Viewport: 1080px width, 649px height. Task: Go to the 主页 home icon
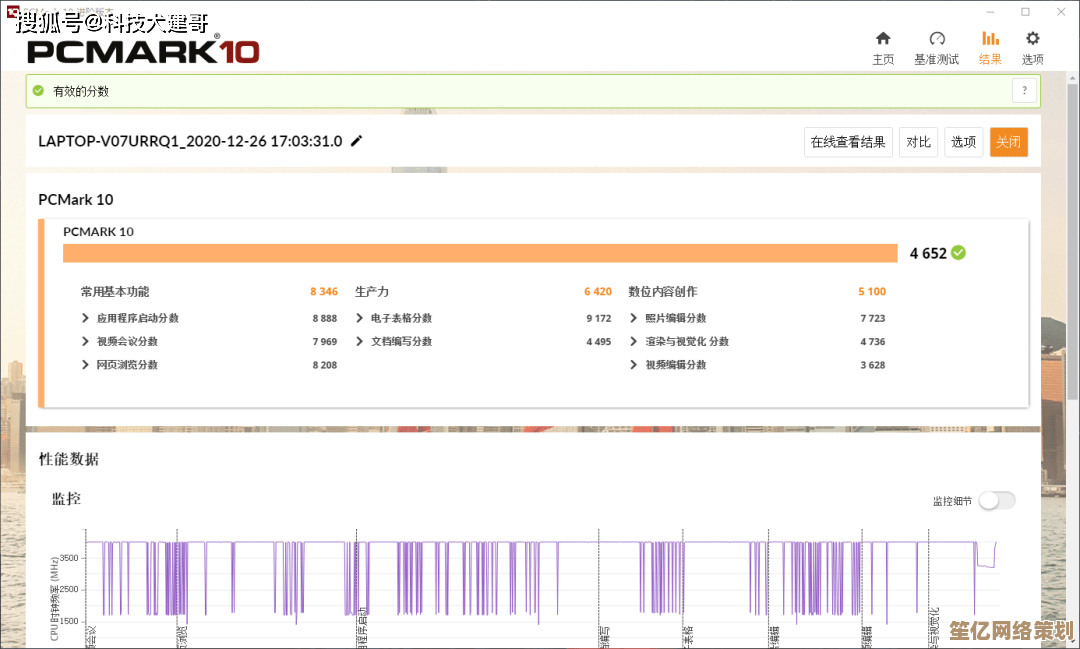coord(883,39)
